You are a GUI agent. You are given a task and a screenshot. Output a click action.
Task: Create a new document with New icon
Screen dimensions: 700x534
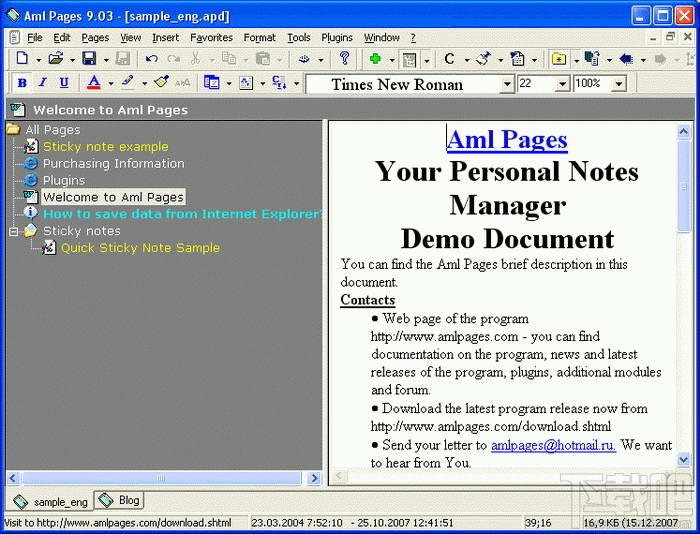(22, 58)
